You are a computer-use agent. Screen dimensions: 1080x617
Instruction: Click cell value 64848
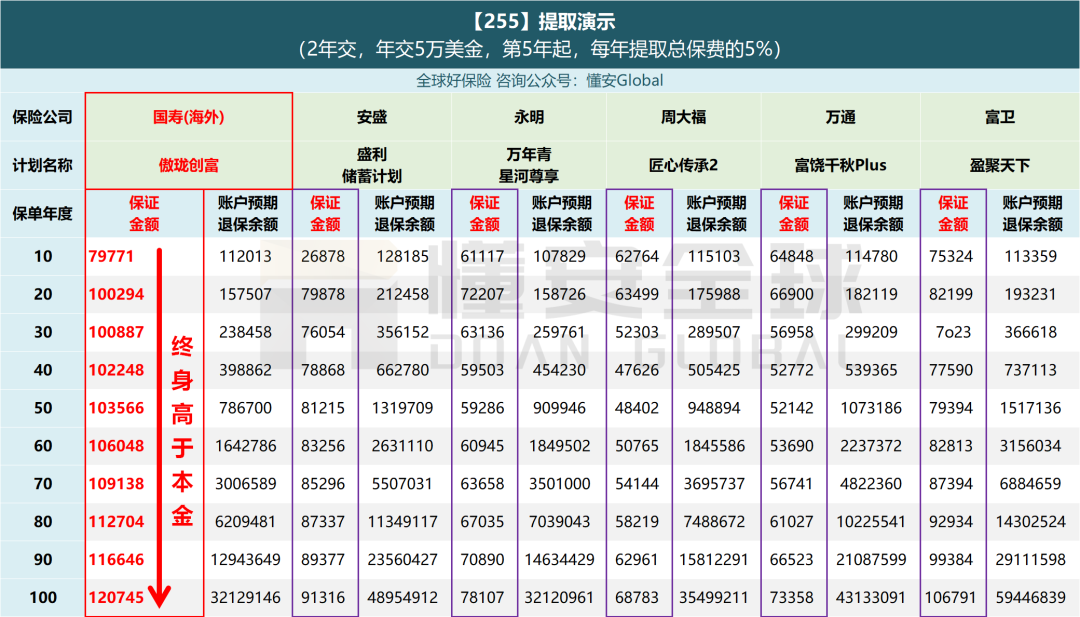click(x=792, y=257)
